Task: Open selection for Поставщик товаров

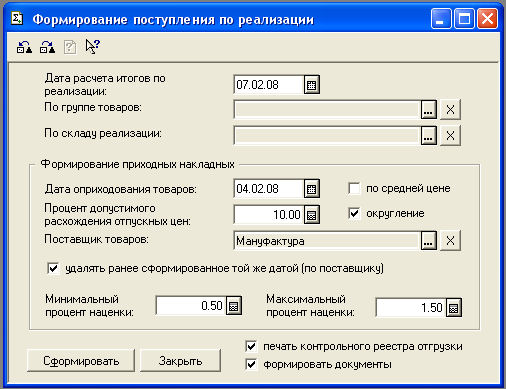Action: coord(428,240)
